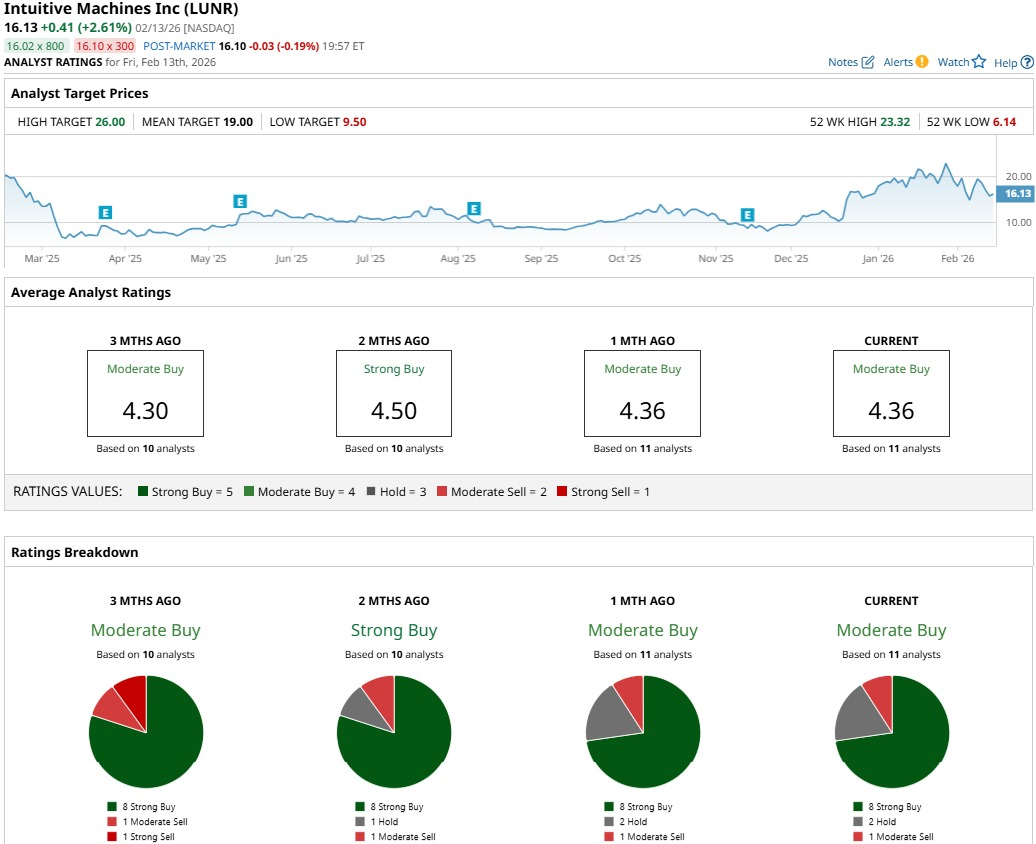Click the Strong Sell red legend swatch
This screenshot has width=1036, height=844.
pos(562,491)
